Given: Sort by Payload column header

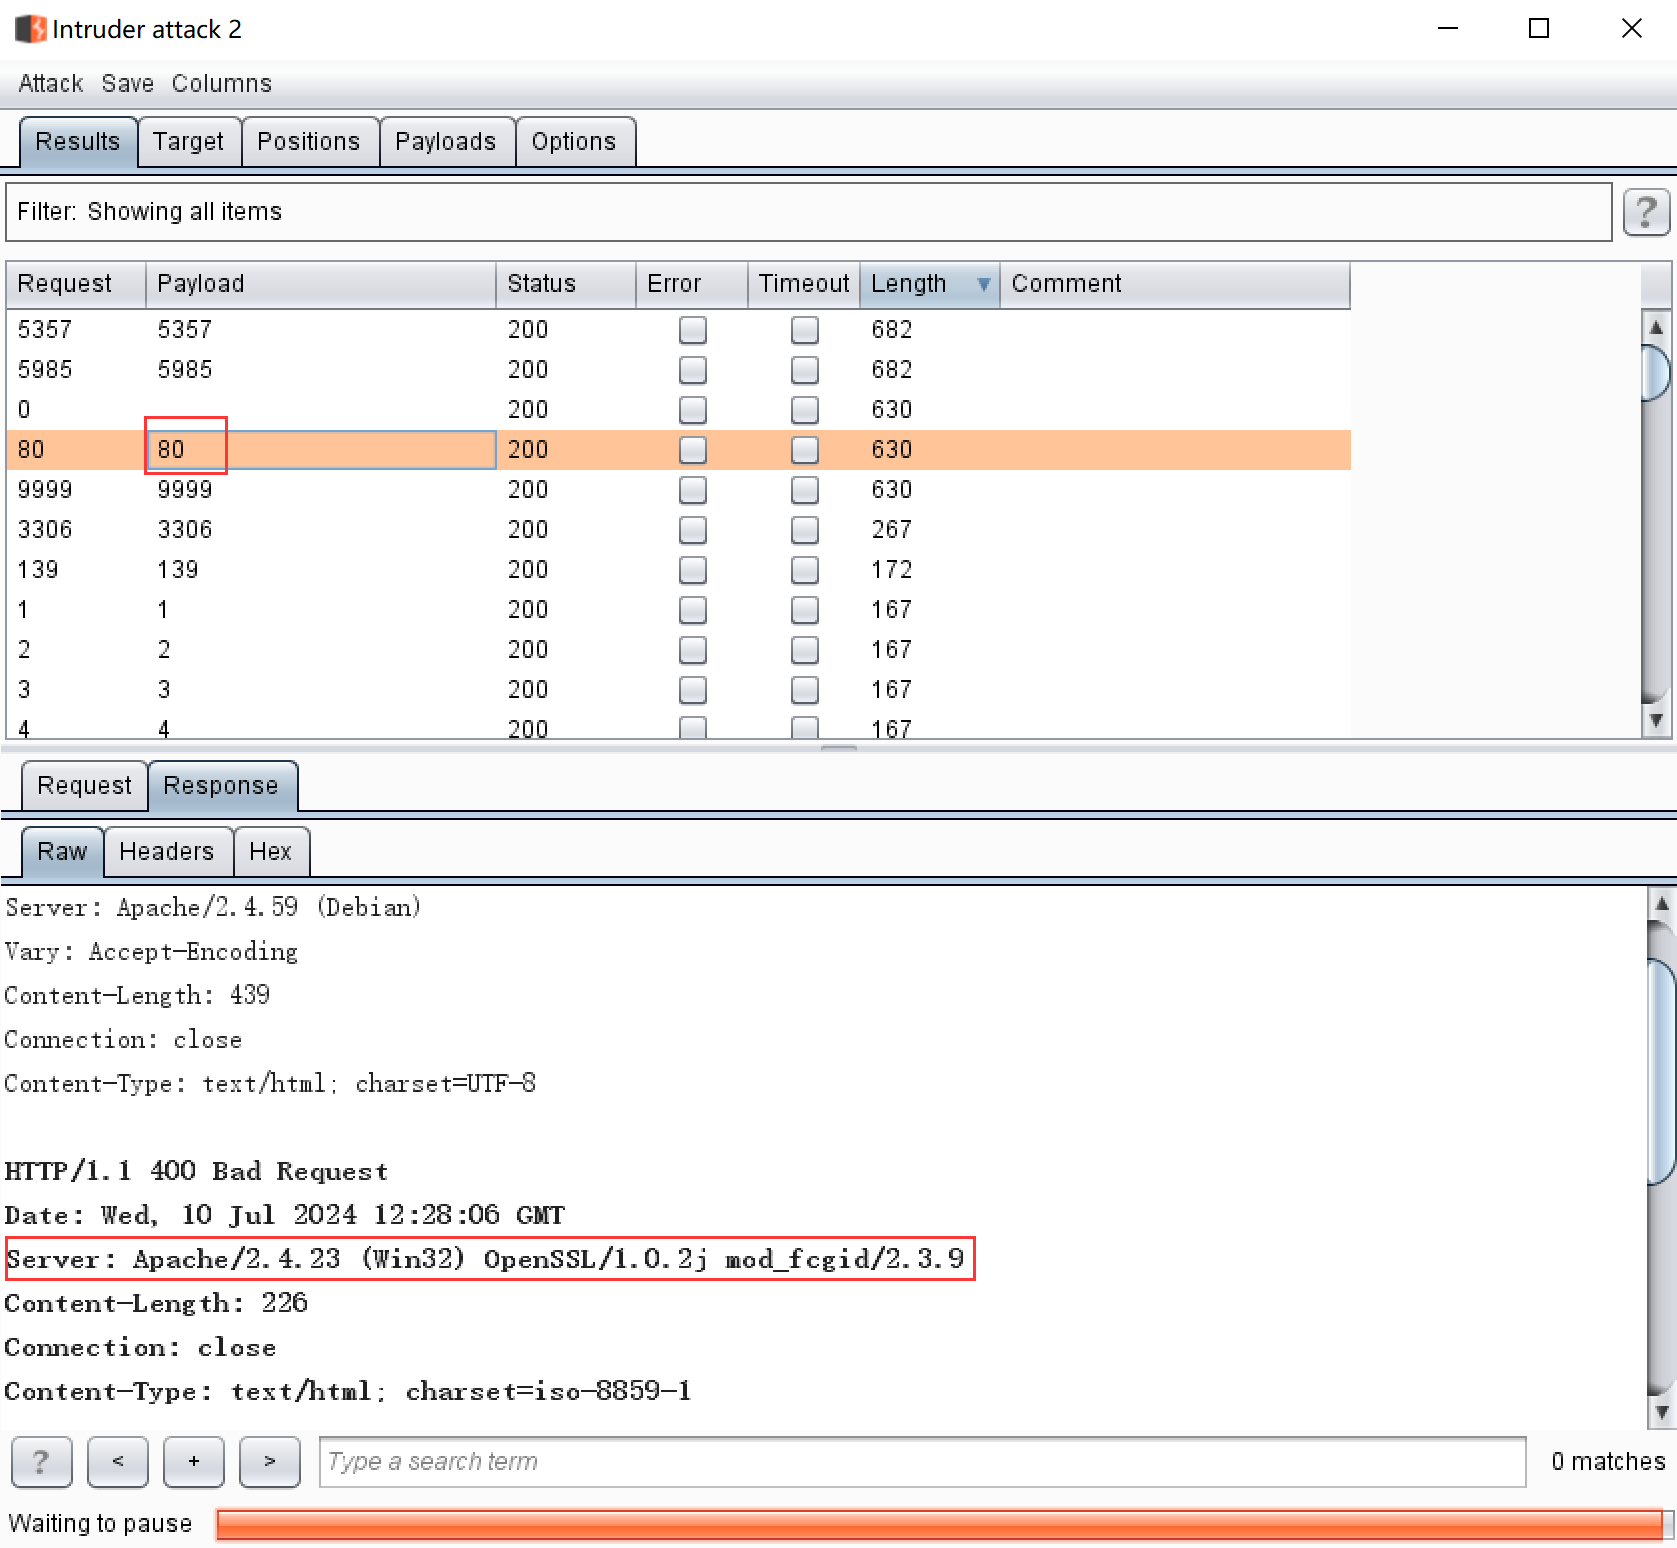Looking at the screenshot, I should click(321, 284).
